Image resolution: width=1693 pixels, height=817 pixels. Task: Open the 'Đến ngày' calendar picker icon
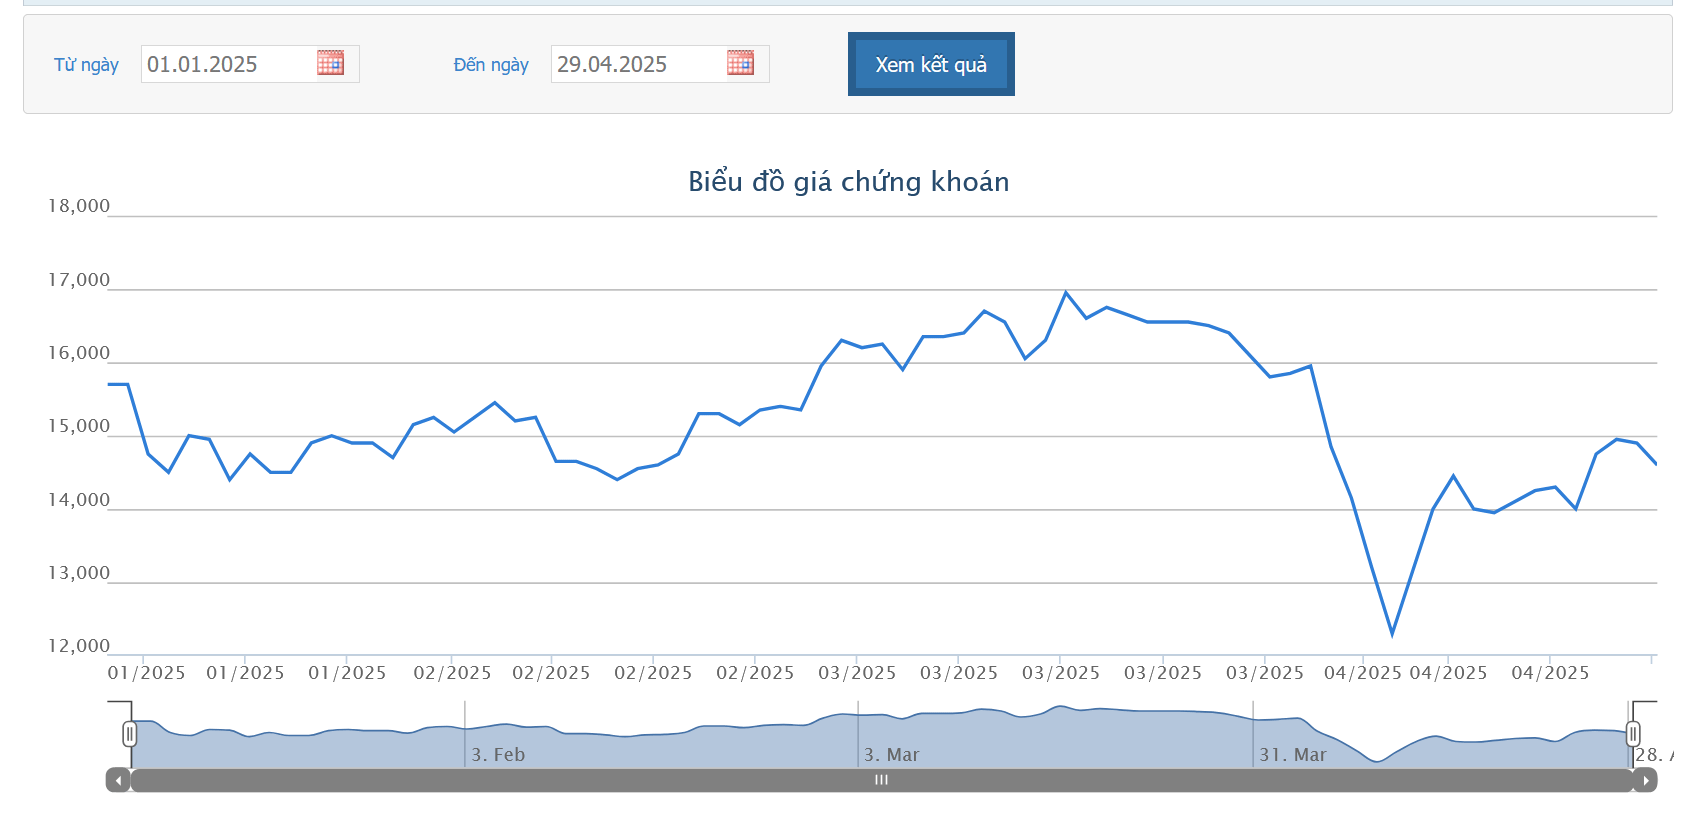click(740, 63)
